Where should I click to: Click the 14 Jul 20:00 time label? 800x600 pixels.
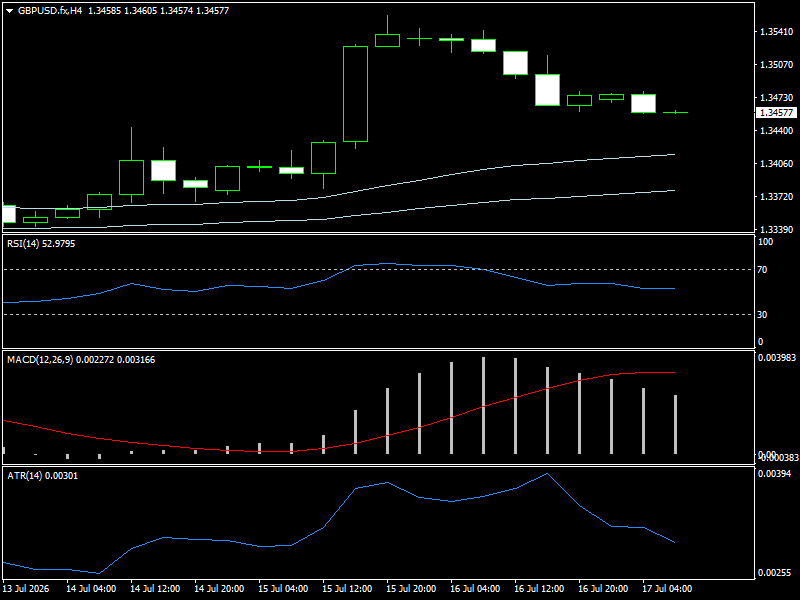[219, 588]
